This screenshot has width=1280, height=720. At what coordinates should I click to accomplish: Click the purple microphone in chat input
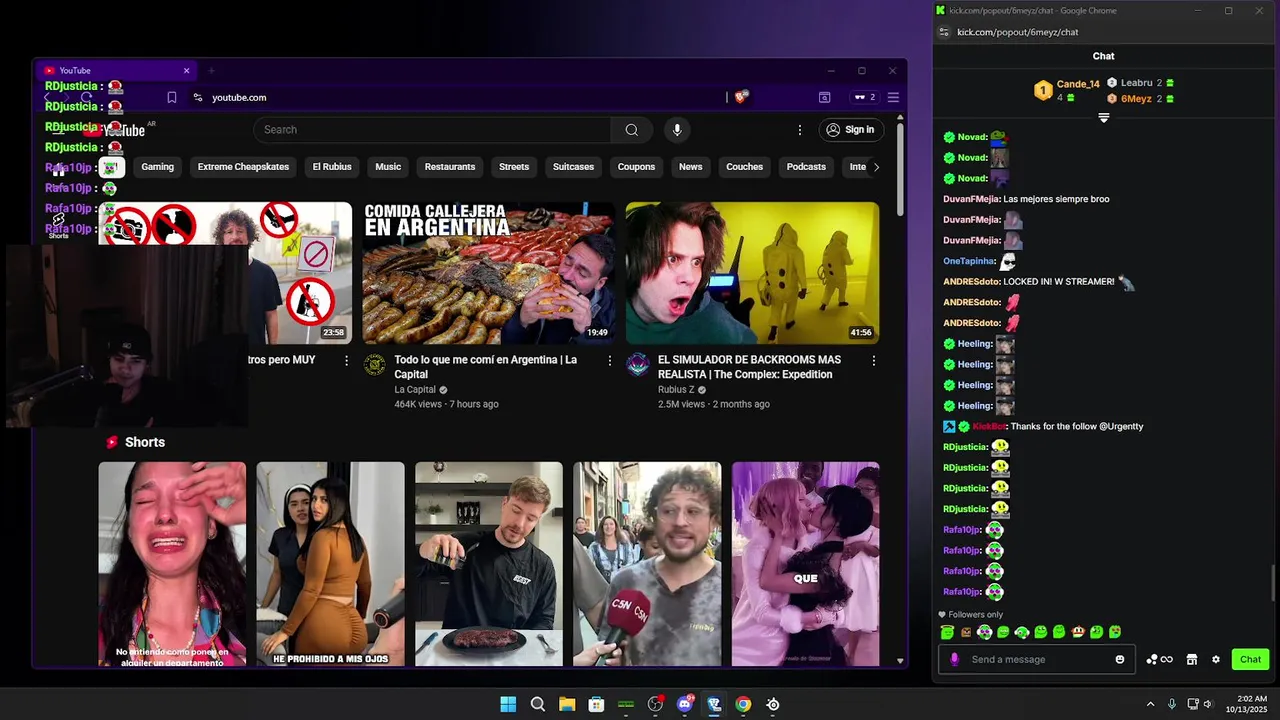[954, 659]
